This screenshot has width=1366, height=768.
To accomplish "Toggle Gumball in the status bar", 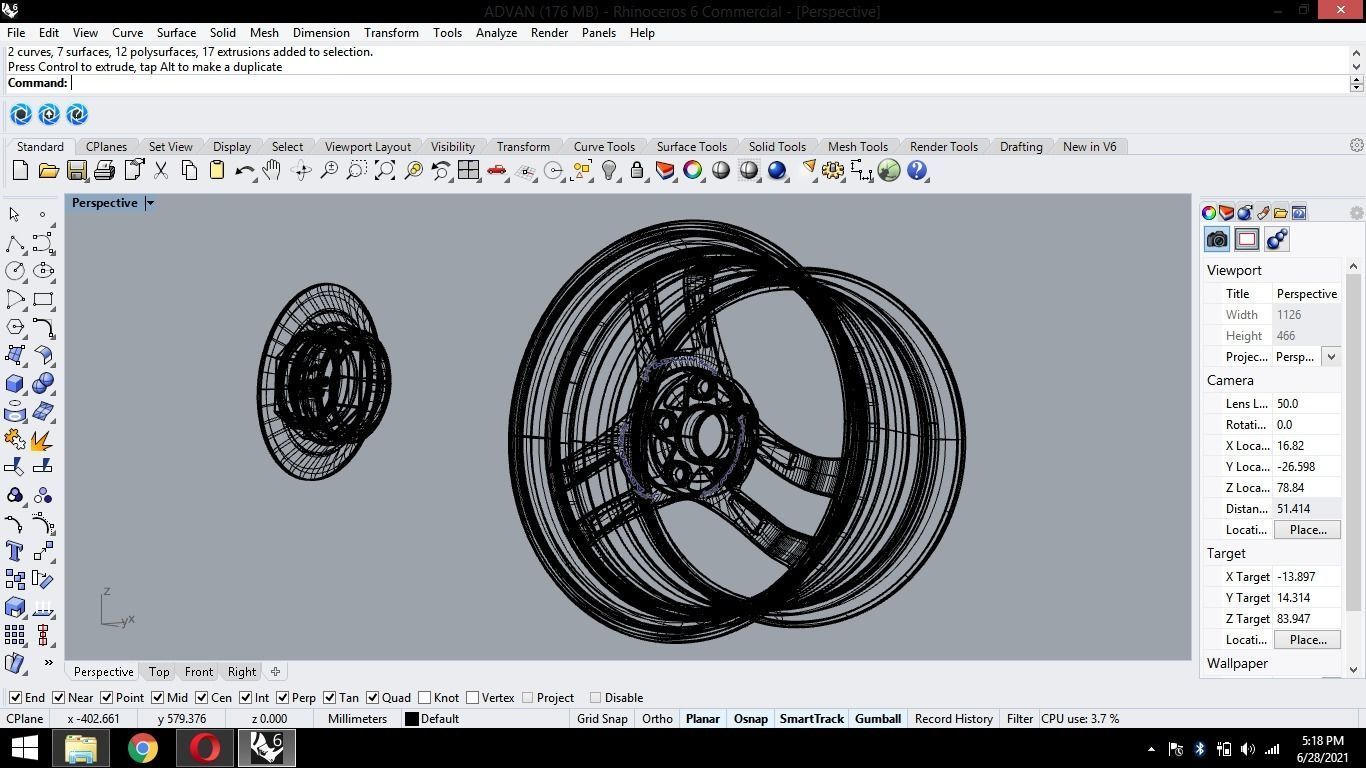I will coord(878,719).
